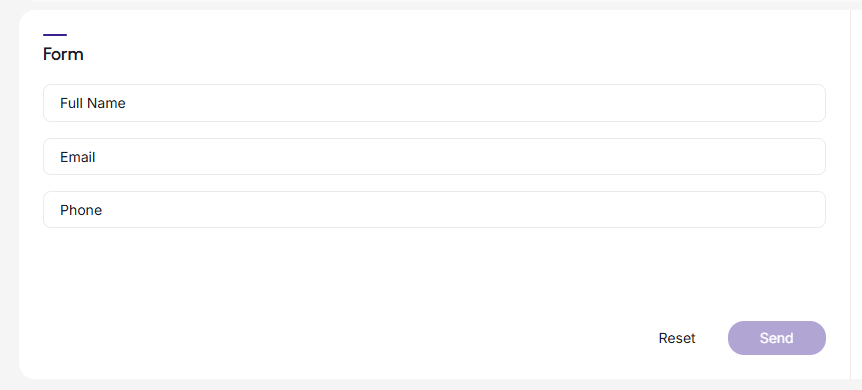Click the vertical divider beside the form card
This screenshot has width=862, height=390.
click(x=850, y=194)
